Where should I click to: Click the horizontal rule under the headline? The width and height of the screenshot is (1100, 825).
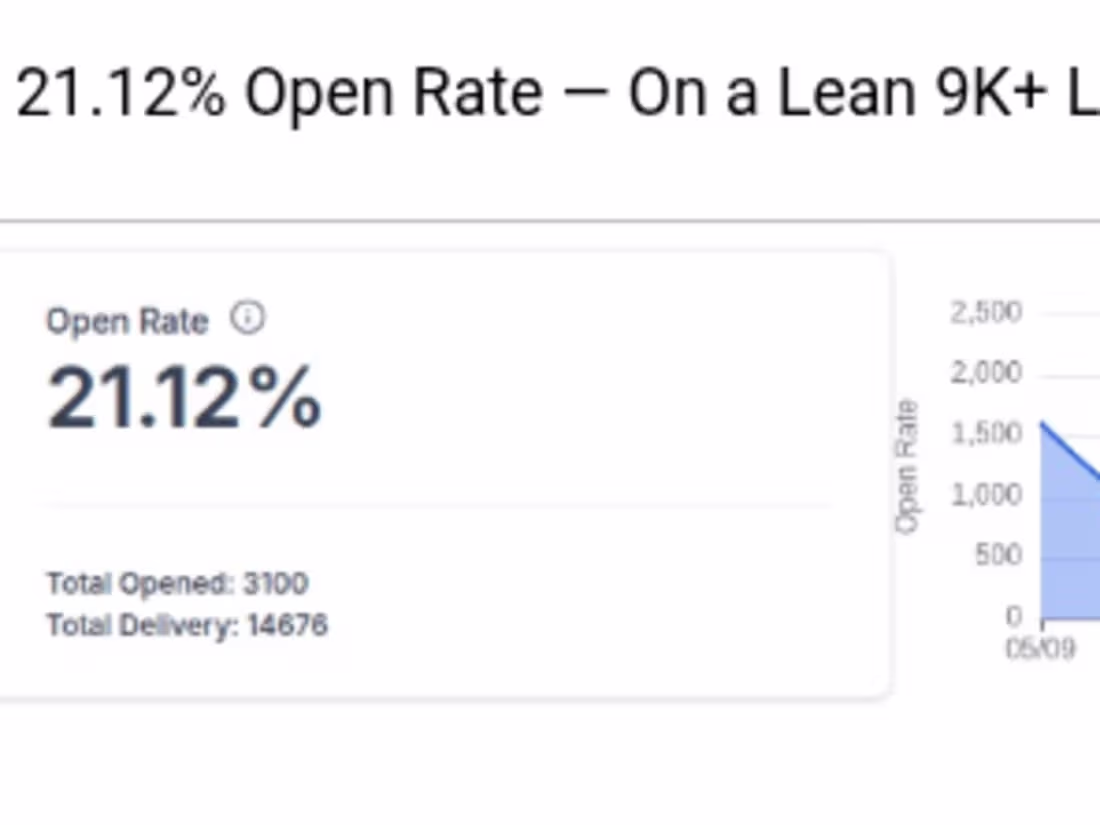[550, 220]
